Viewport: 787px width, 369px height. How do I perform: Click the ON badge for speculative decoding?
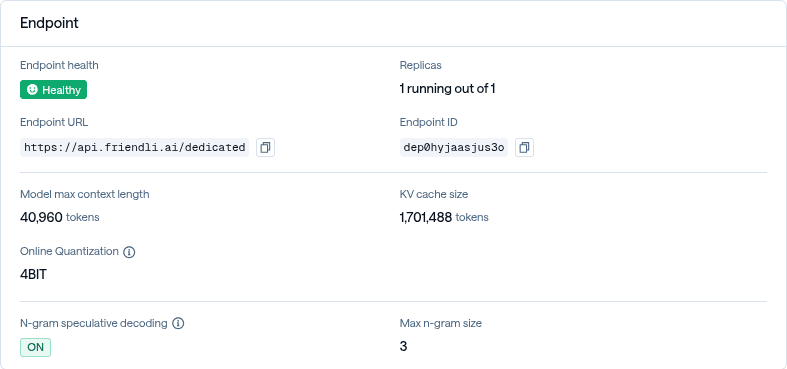[36, 347]
